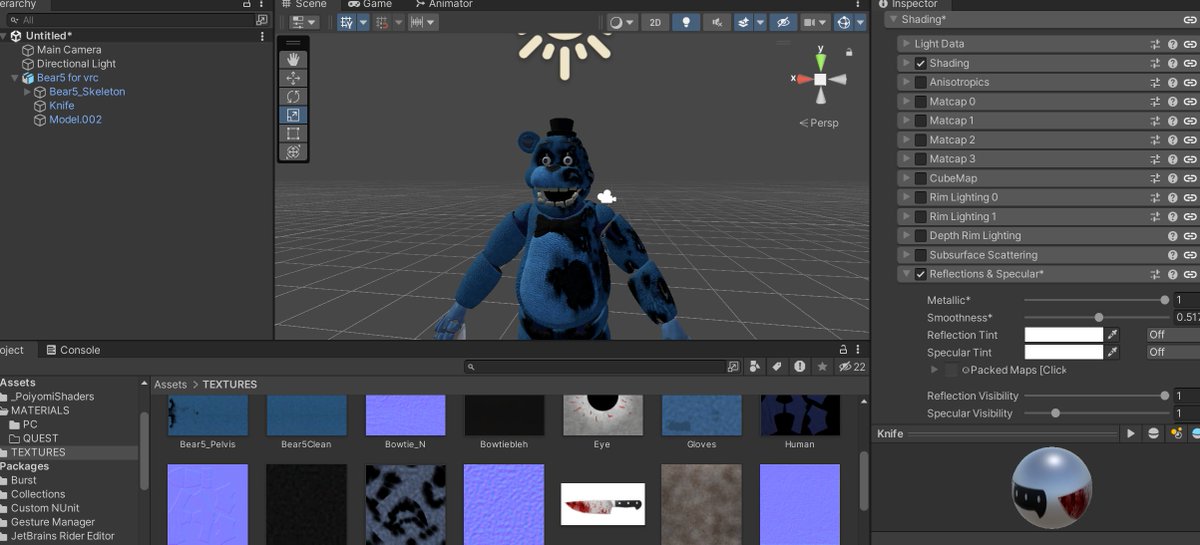Toggle scene audio mute button

pyautogui.click(x=716, y=22)
